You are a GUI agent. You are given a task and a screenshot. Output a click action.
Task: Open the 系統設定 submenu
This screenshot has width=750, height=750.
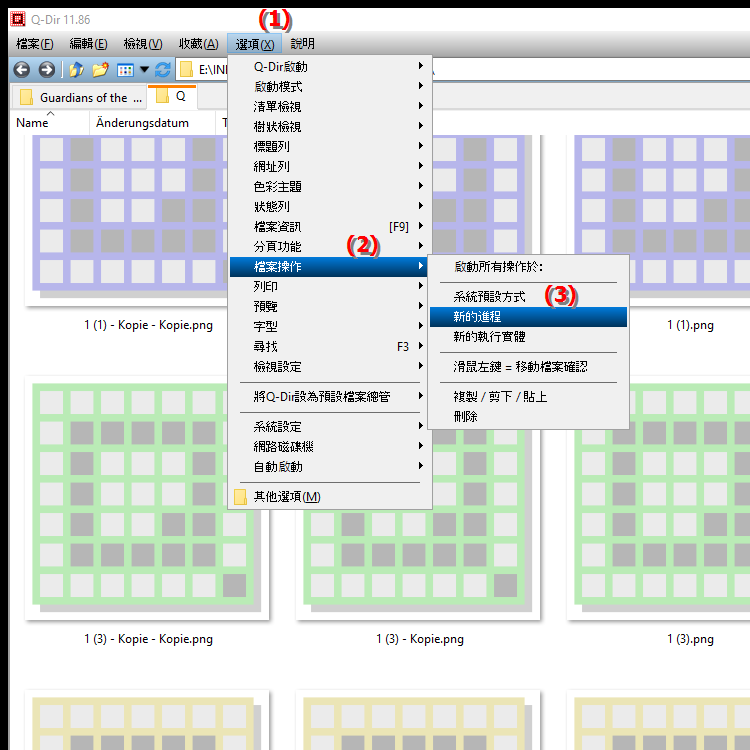(330, 426)
